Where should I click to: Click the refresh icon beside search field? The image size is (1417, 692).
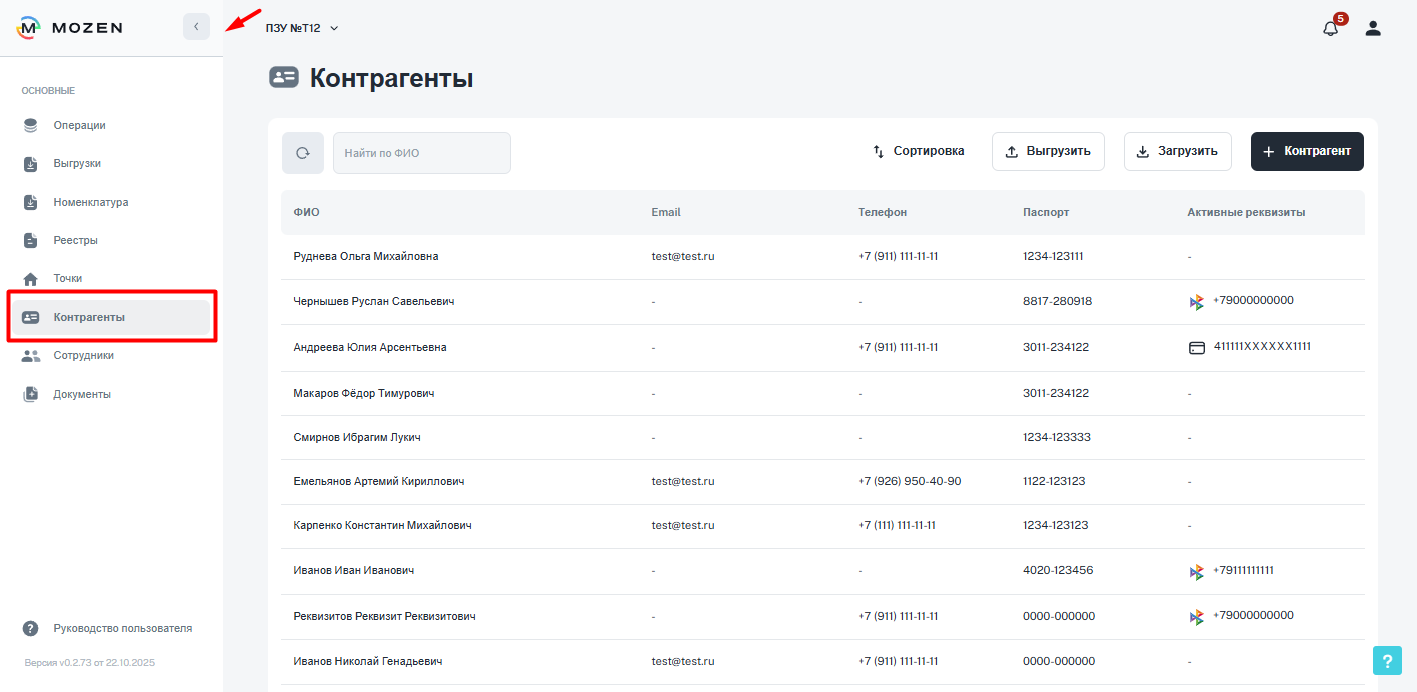tap(303, 153)
